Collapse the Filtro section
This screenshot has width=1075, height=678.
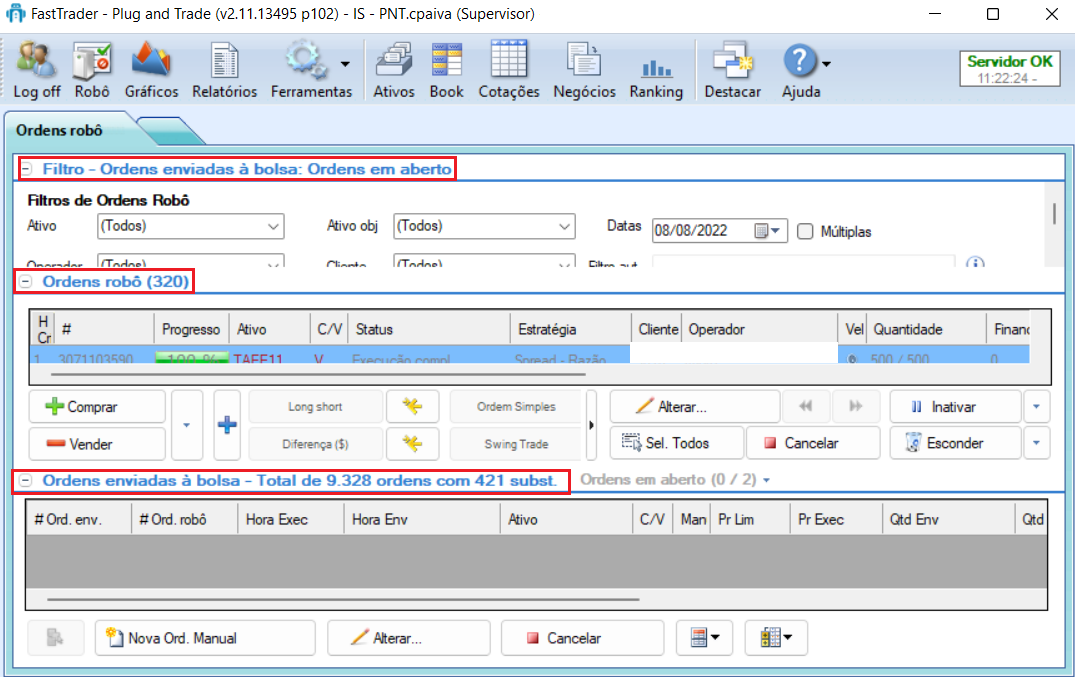click(26, 169)
